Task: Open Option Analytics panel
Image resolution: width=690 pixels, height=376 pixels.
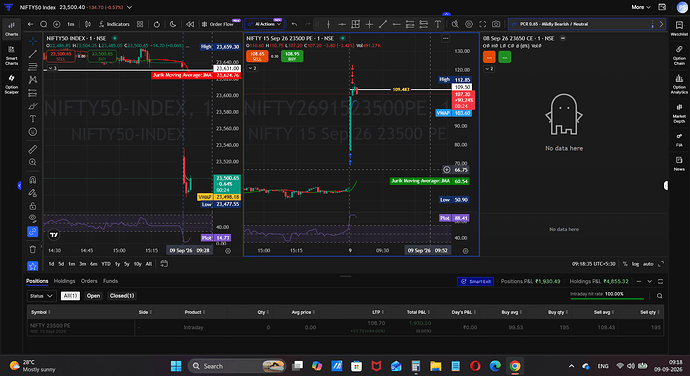Action: click(679, 84)
